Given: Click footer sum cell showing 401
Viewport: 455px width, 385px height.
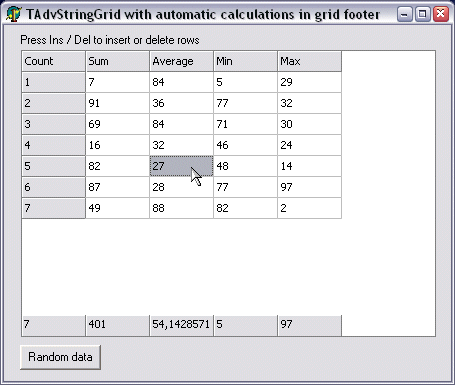Looking at the screenshot, I should (117, 325).
